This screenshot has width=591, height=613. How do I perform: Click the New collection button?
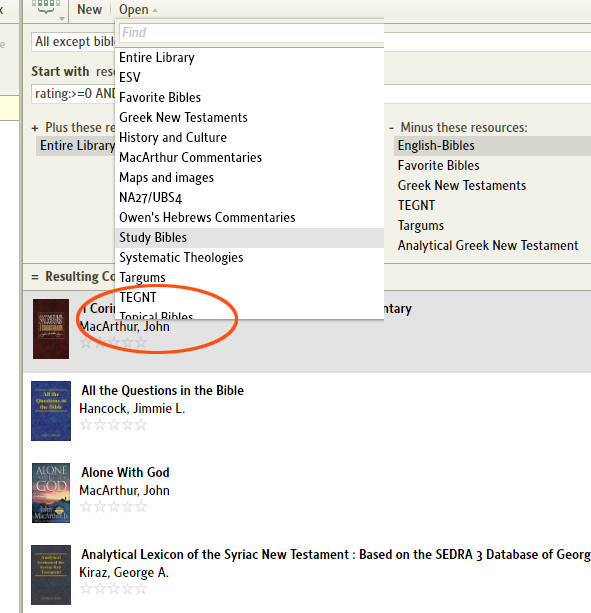point(90,9)
